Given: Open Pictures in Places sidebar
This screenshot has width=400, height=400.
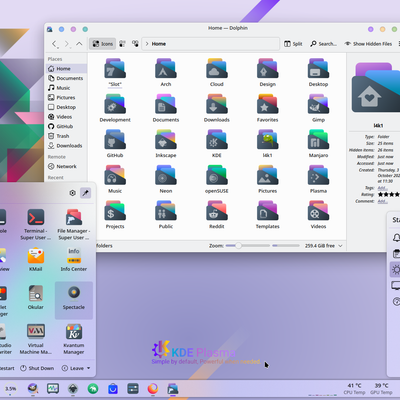Looking at the screenshot, I should pyautogui.click(x=66, y=97).
